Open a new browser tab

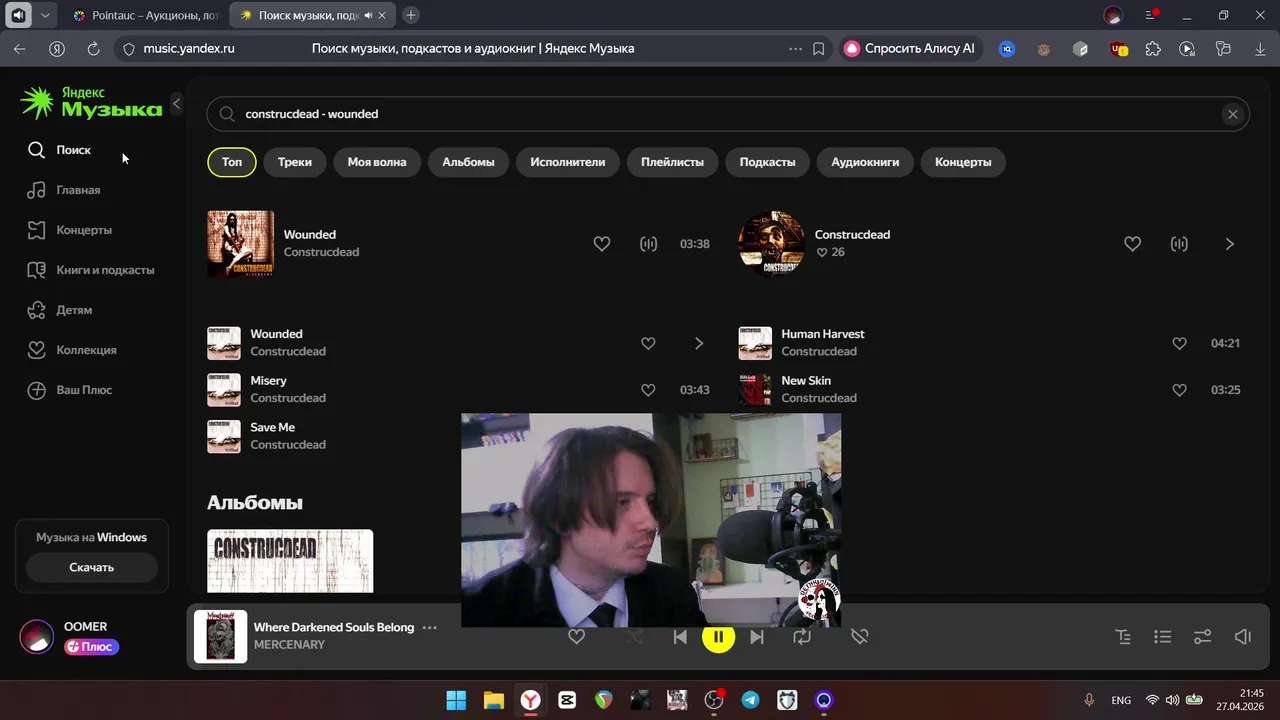point(410,15)
